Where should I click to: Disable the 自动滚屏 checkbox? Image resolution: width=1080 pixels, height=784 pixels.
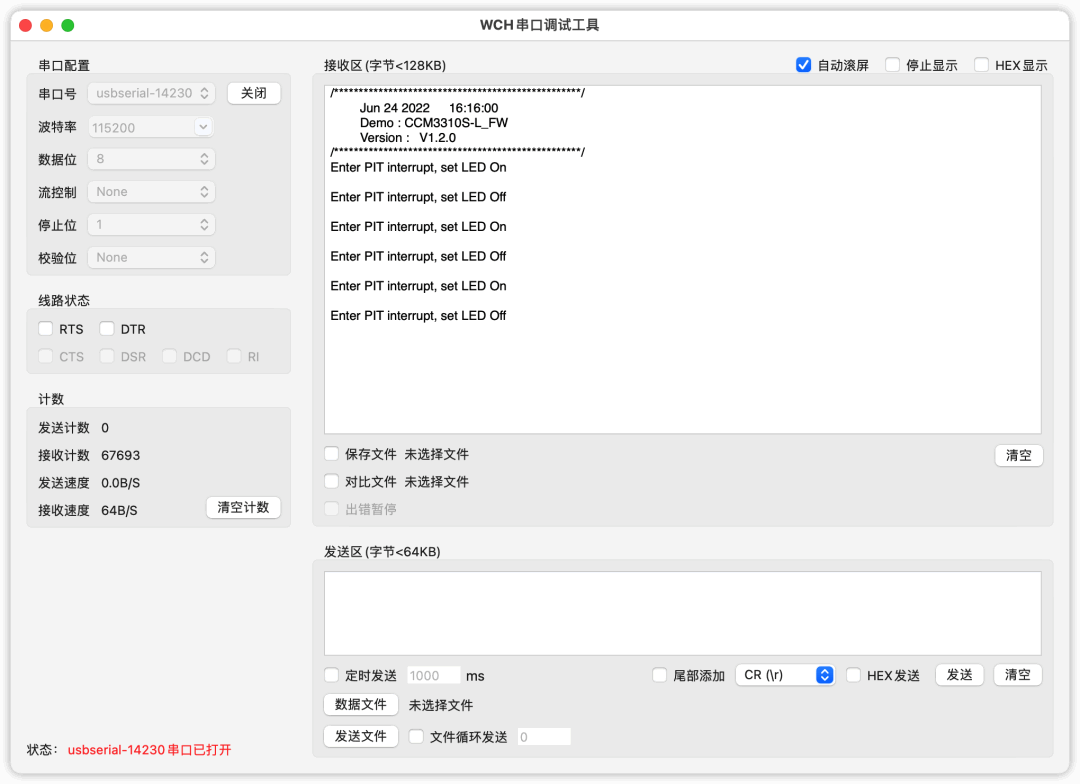point(803,65)
